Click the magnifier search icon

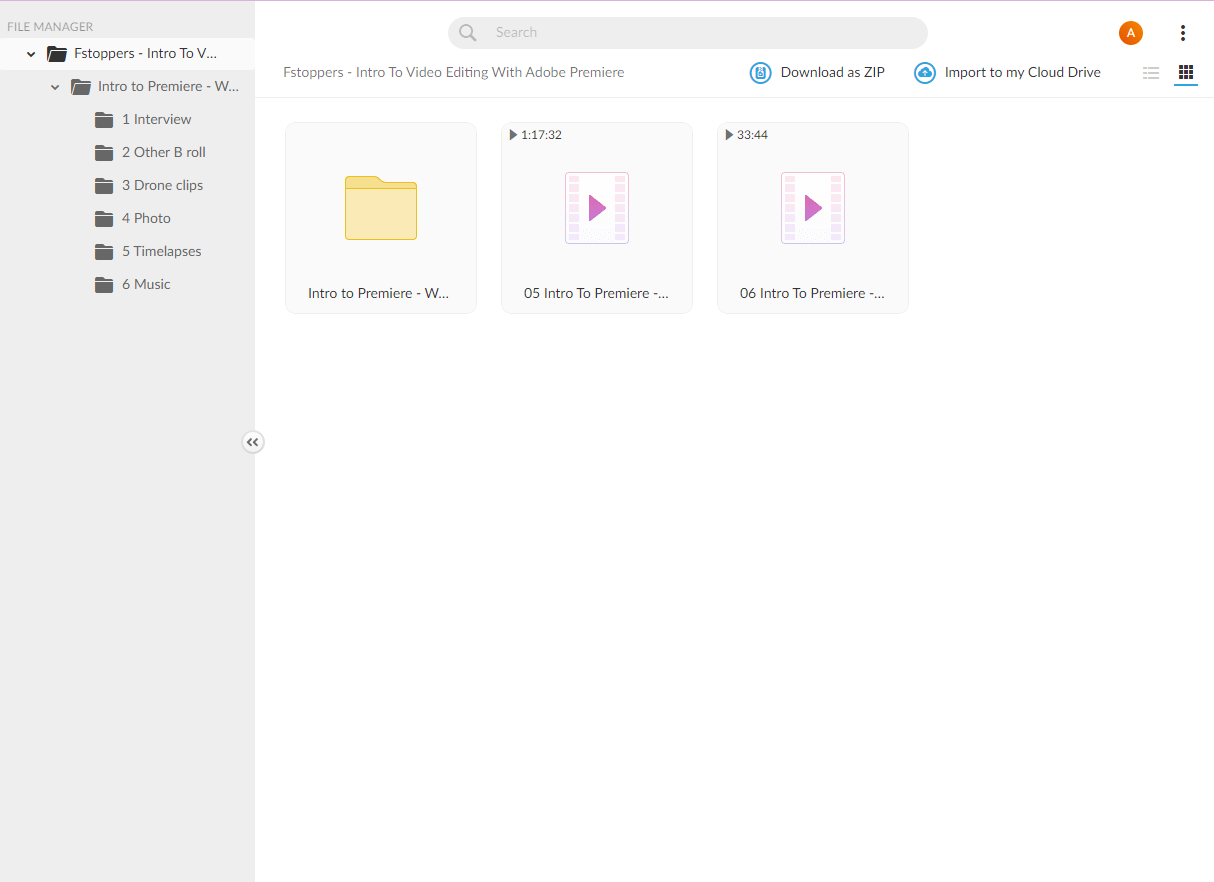[468, 33]
